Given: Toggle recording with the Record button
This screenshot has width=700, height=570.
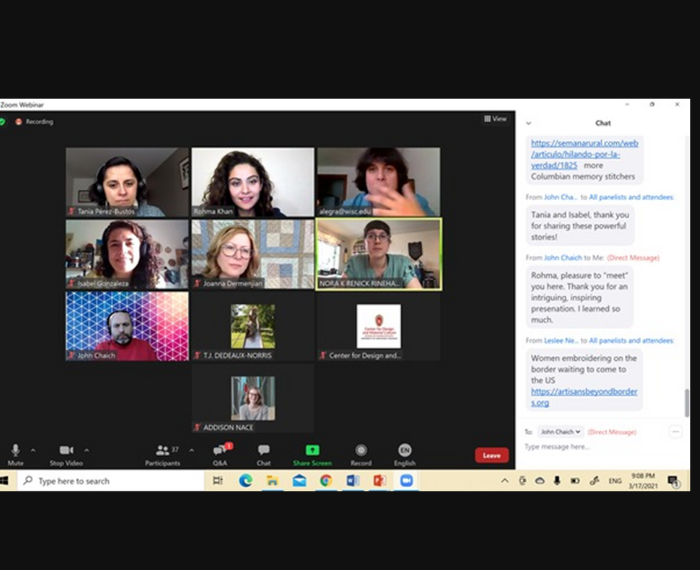Looking at the screenshot, I should pyautogui.click(x=361, y=451).
